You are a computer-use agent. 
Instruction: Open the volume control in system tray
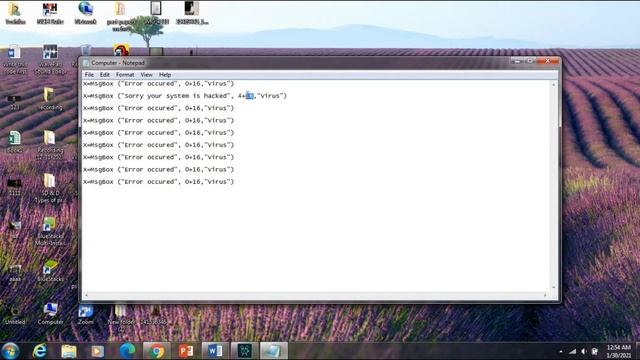(584, 351)
